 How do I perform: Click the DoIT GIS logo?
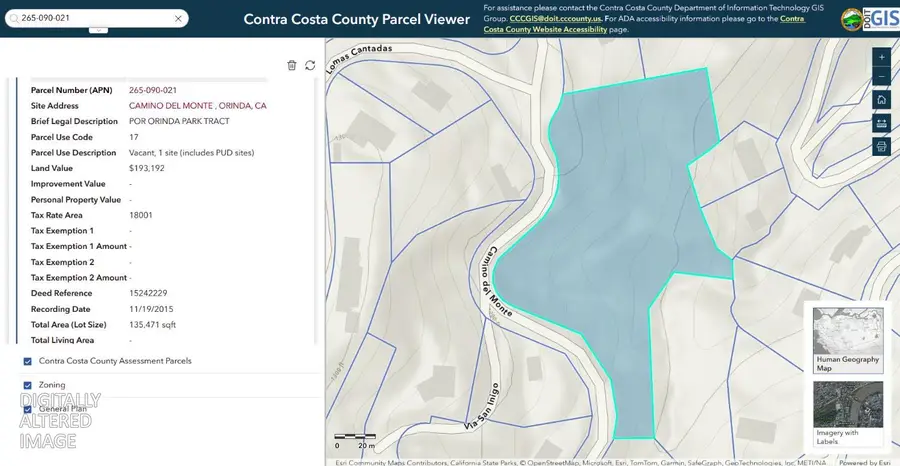882,19
